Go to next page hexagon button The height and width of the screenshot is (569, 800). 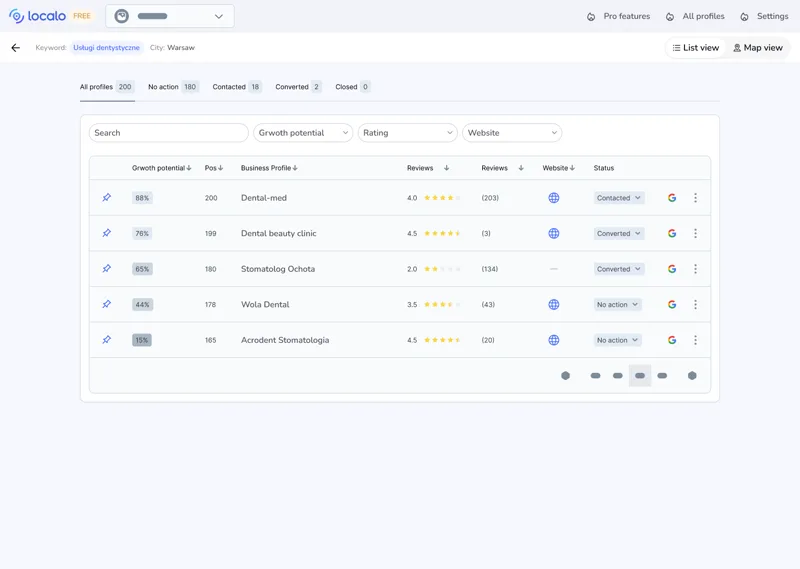[x=692, y=376]
